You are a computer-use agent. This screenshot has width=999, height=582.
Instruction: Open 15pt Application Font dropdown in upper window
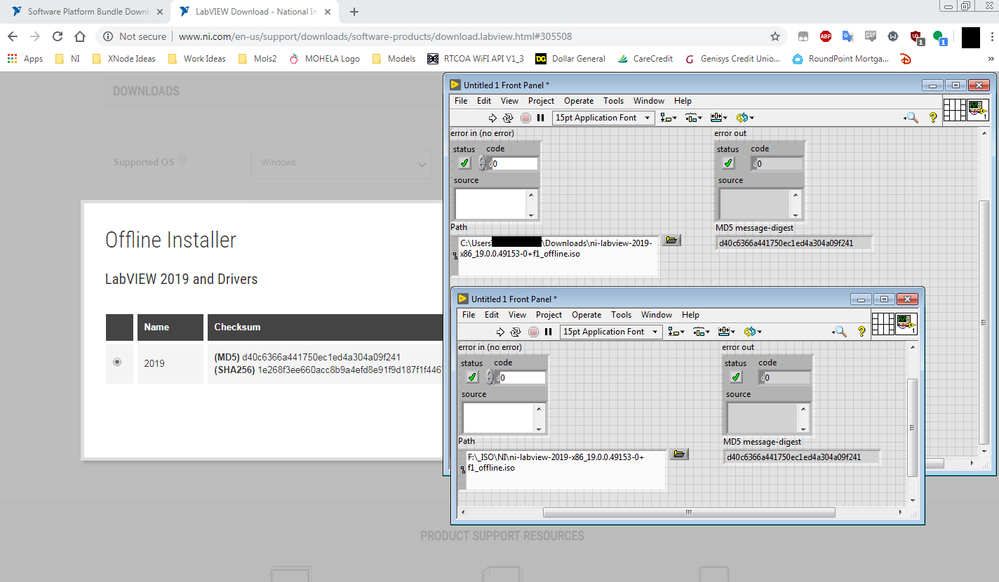603,118
